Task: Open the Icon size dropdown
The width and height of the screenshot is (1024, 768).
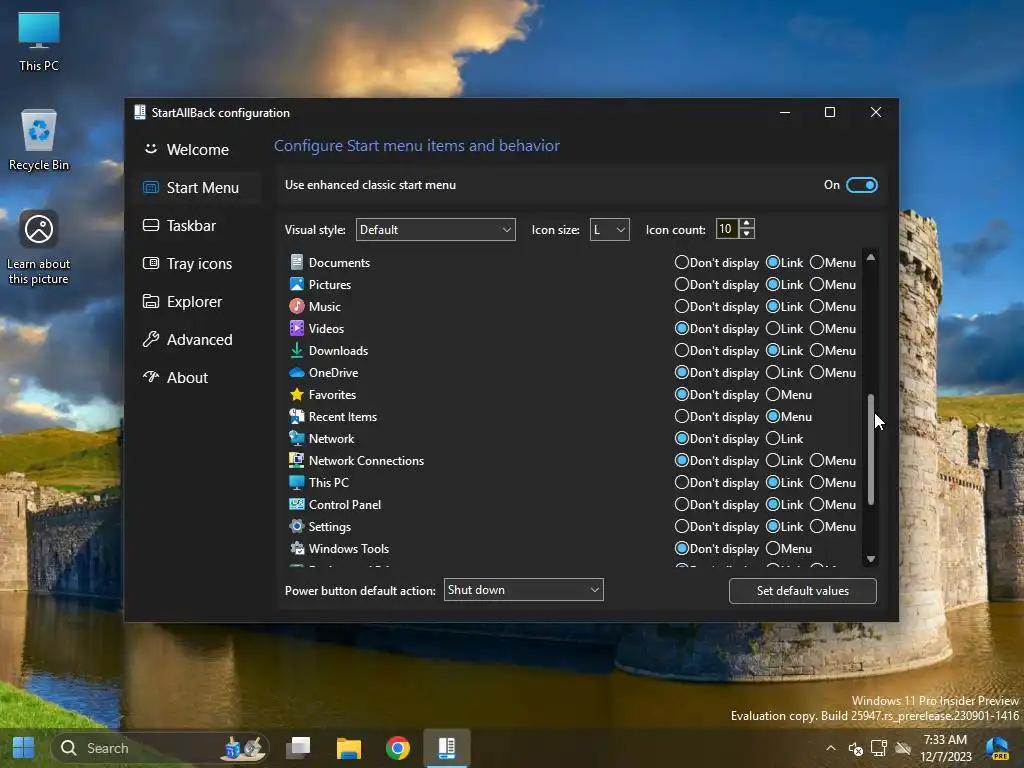Action: click(x=609, y=229)
